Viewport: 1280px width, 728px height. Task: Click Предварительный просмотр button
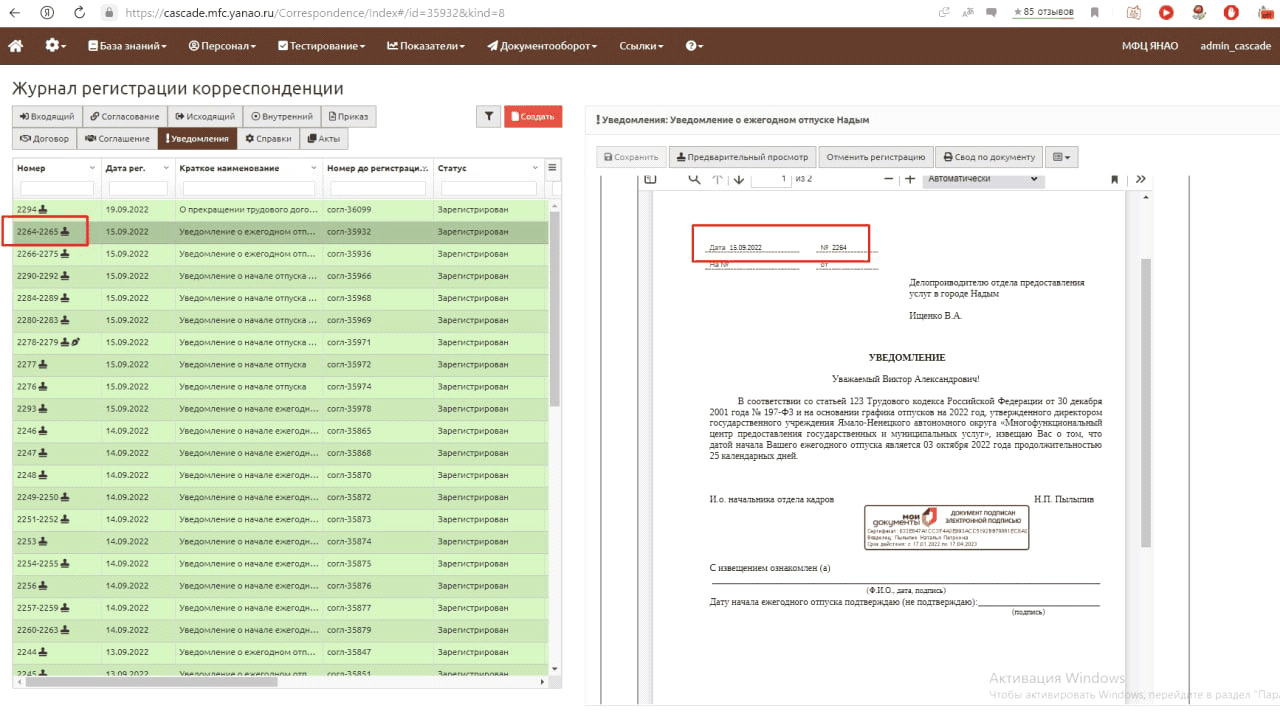point(742,157)
